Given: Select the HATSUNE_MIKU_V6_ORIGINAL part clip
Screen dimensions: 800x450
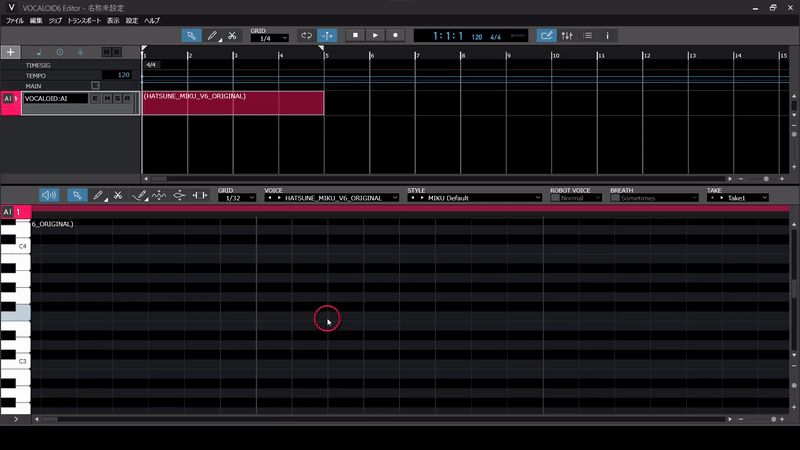Looking at the screenshot, I should (x=233, y=103).
